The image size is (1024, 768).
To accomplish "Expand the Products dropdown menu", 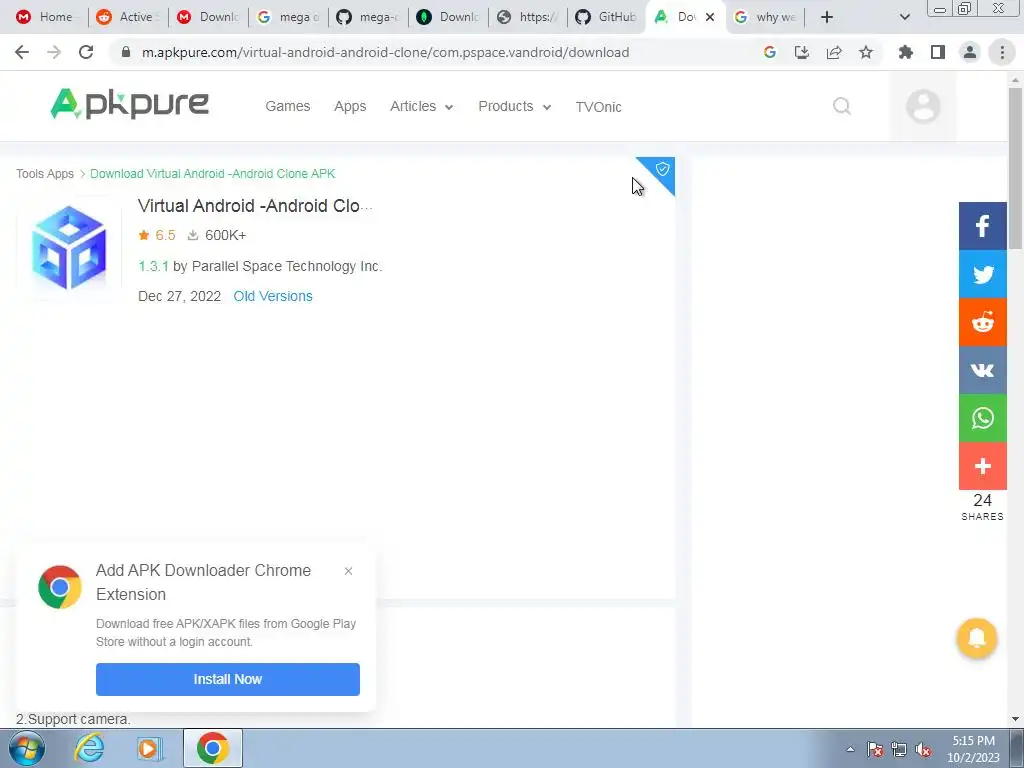I will pyautogui.click(x=515, y=106).
